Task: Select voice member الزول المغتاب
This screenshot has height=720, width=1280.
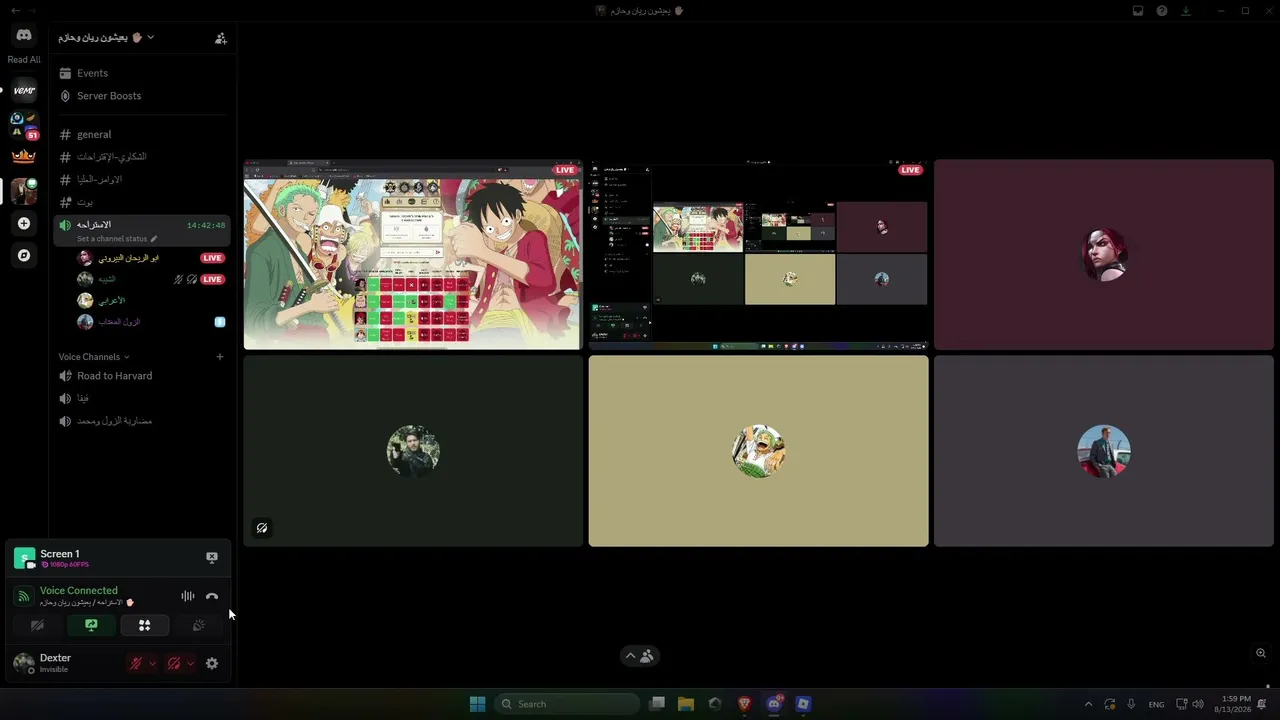Action: 152,322
